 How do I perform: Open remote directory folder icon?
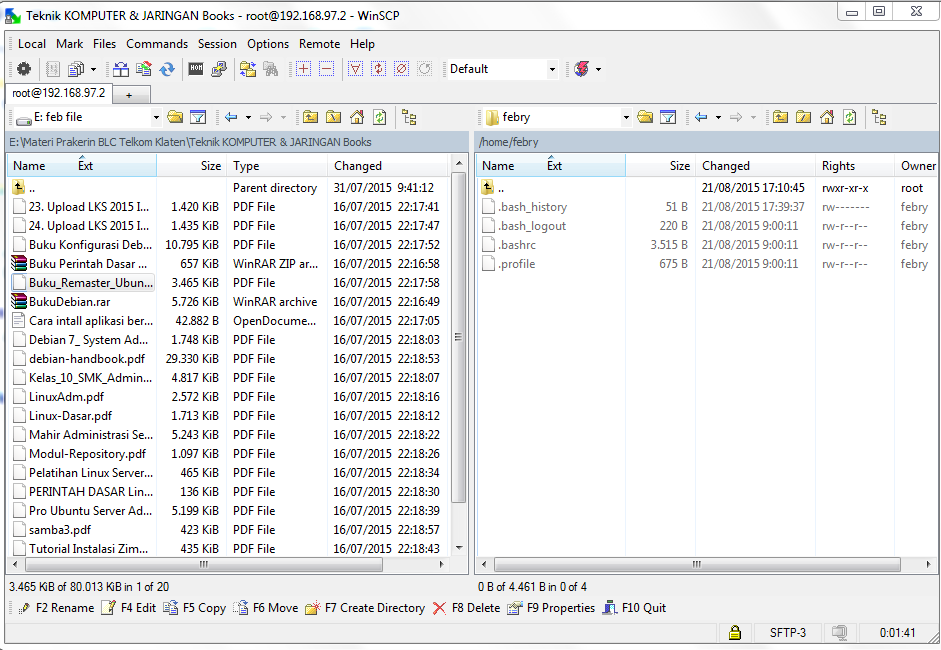[x=645, y=117]
